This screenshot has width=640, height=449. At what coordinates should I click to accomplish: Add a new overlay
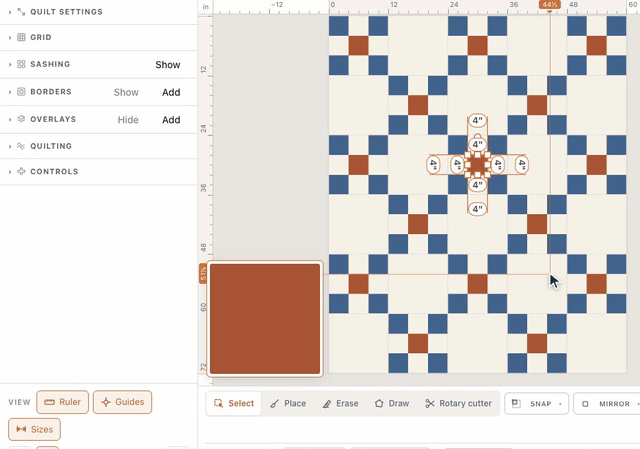click(x=171, y=120)
